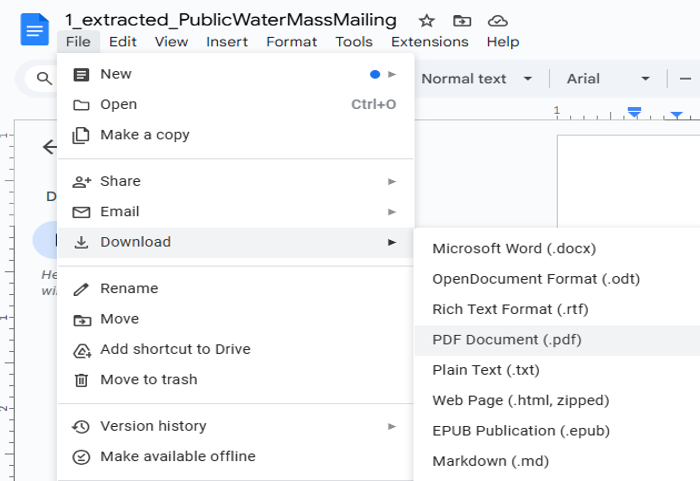Click the Google Docs home icon
This screenshot has width=700, height=481.
click(x=34, y=29)
